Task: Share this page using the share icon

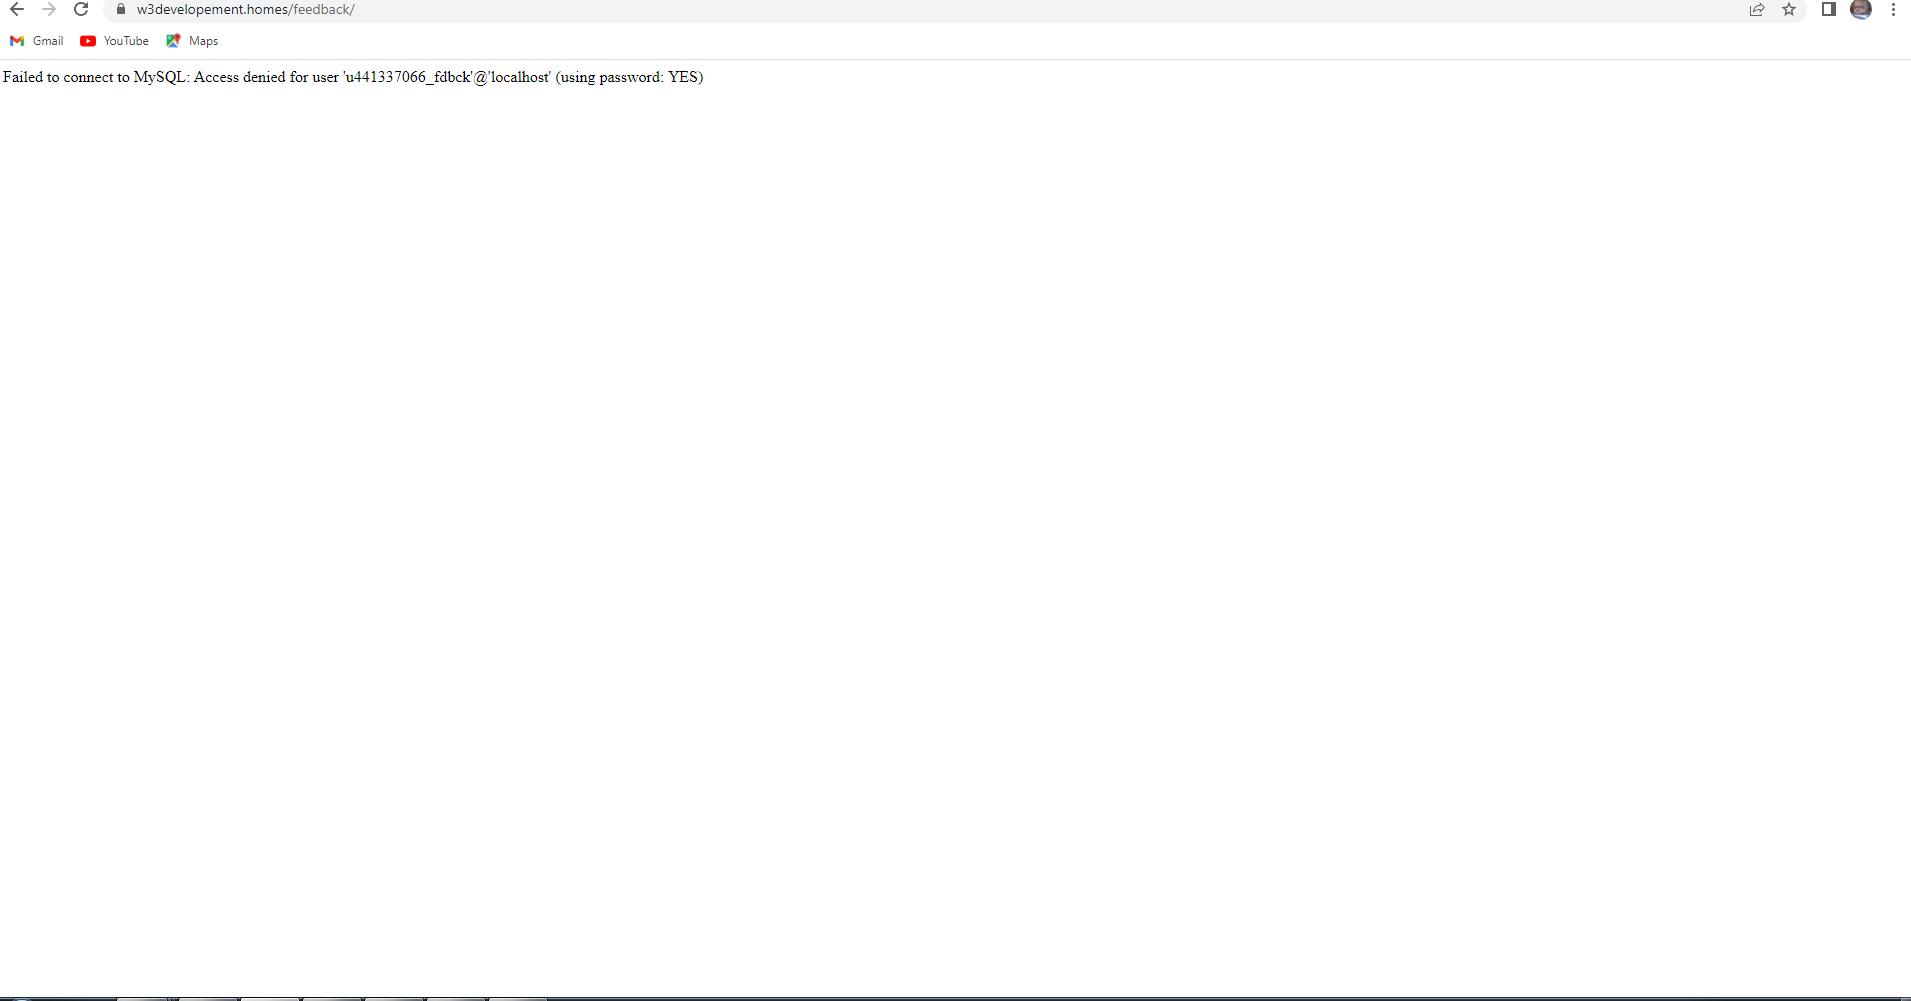Action: click(x=1757, y=10)
